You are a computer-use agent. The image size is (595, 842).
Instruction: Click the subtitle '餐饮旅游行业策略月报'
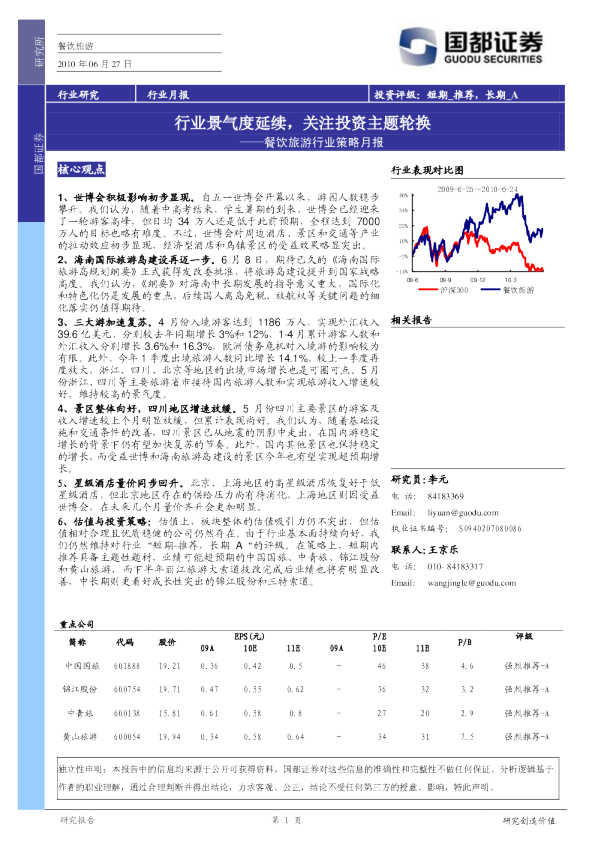point(324,142)
